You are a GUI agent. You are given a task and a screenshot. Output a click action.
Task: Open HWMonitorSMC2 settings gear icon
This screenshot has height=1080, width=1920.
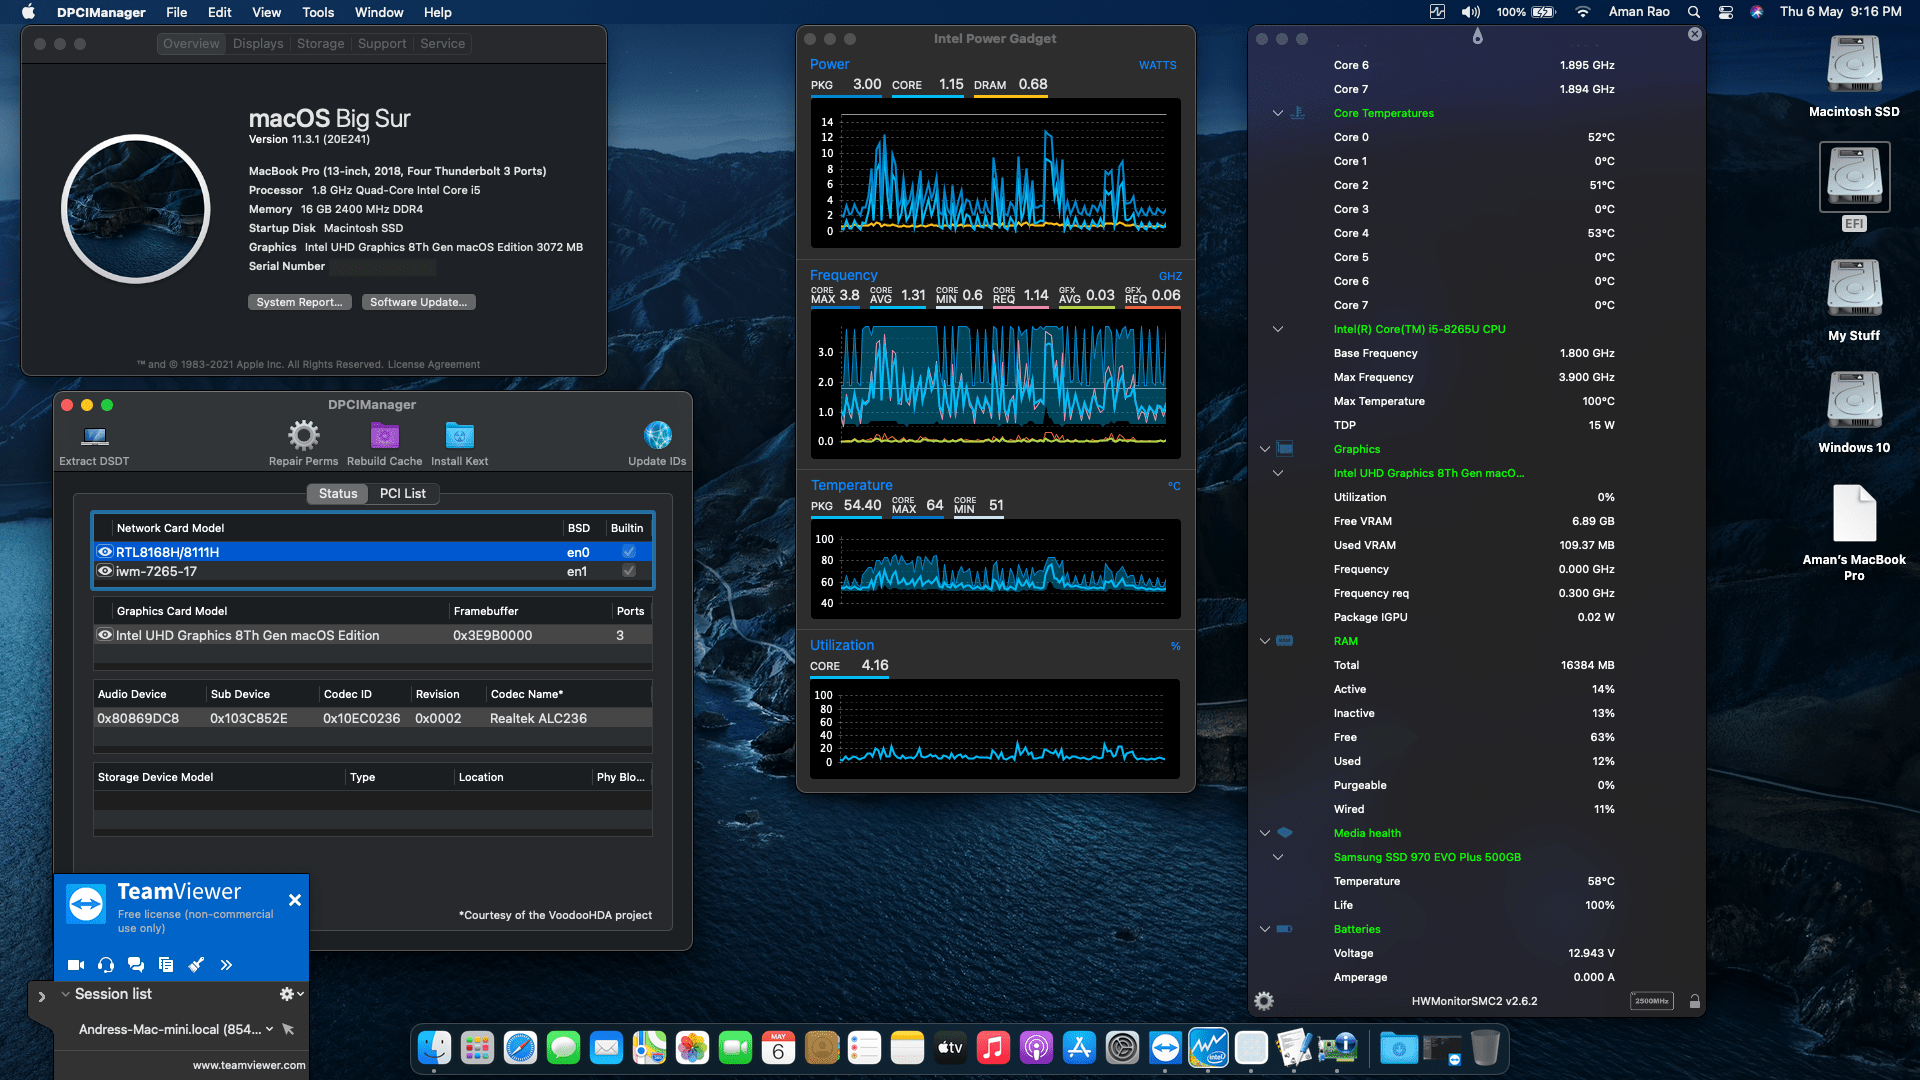click(x=1264, y=1001)
